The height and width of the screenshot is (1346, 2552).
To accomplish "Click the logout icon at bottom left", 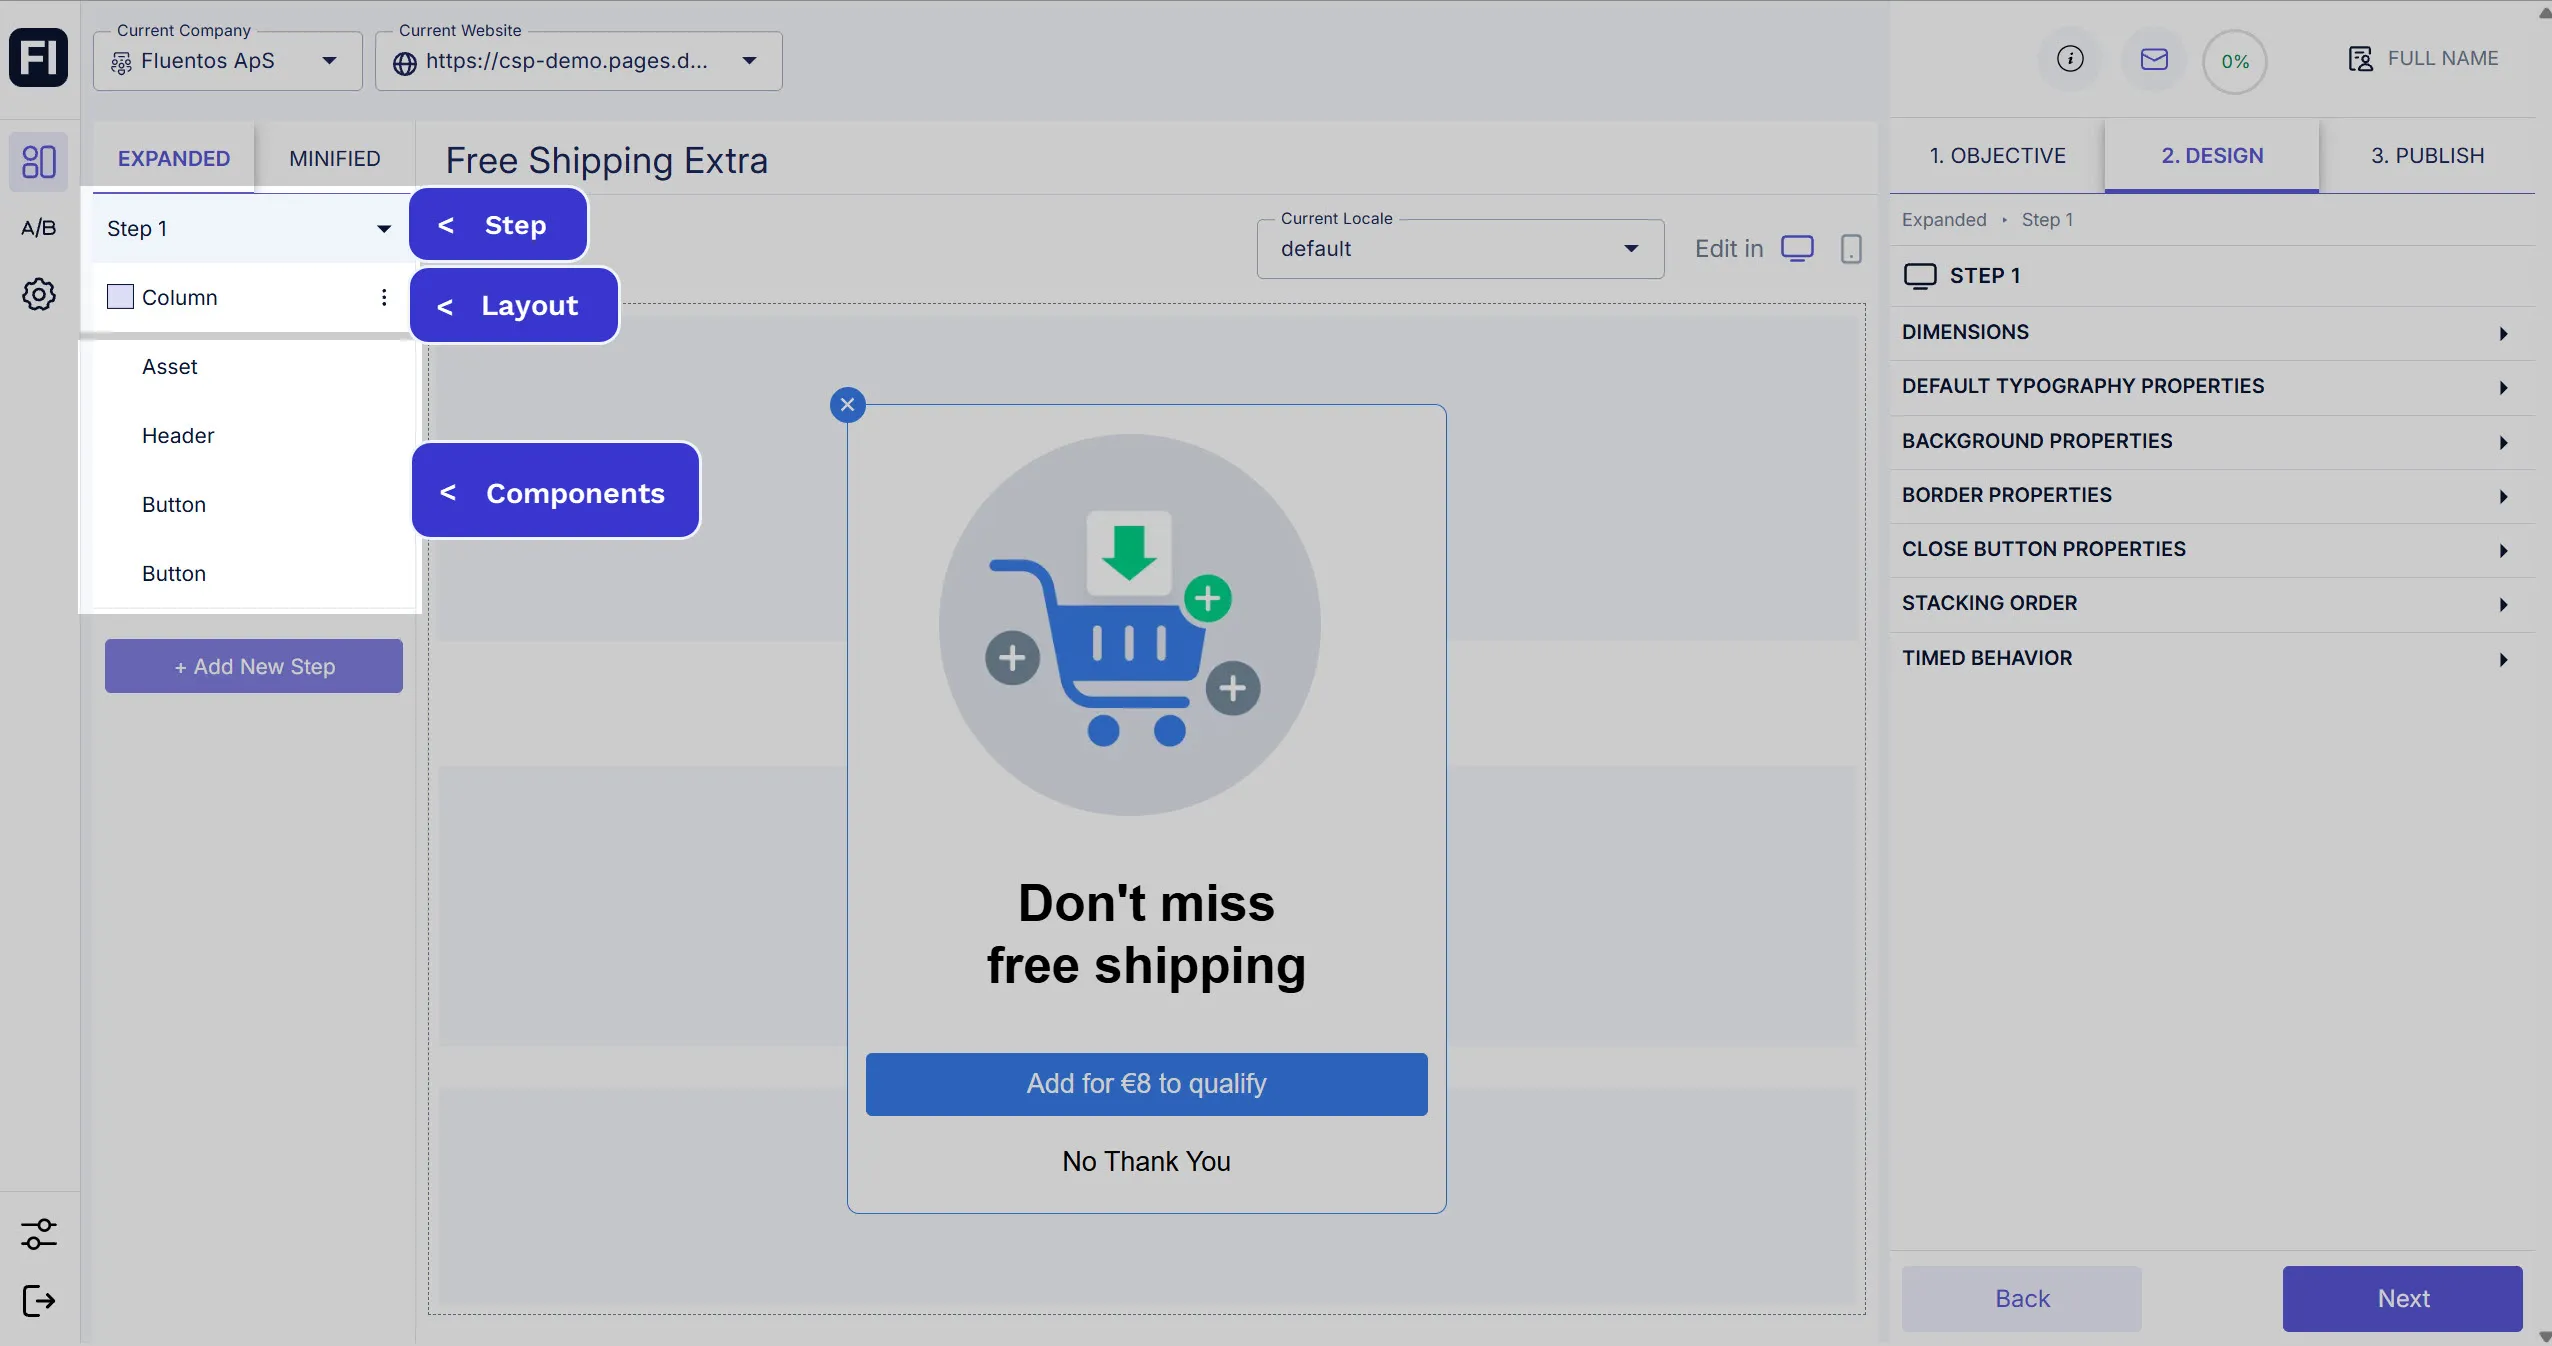I will coord(39,1301).
